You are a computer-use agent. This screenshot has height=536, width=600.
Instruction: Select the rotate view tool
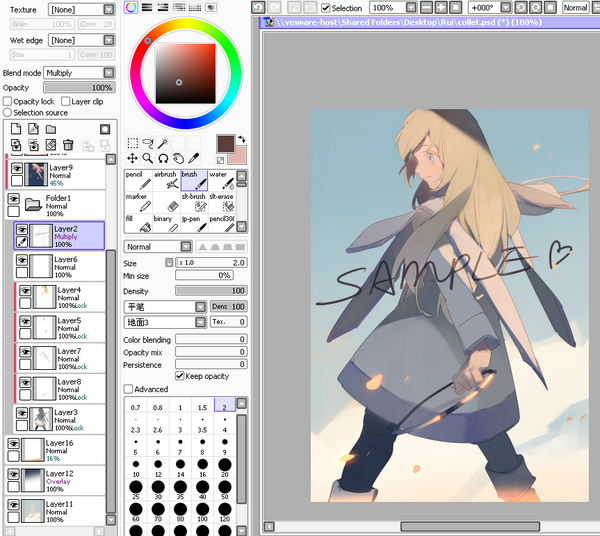coord(163,158)
